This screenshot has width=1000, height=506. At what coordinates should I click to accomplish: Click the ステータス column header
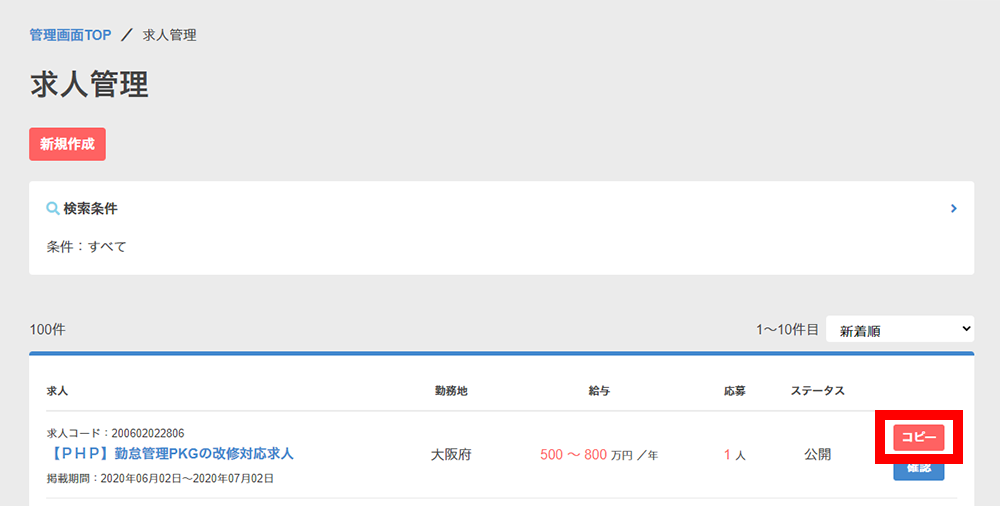pos(817,390)
